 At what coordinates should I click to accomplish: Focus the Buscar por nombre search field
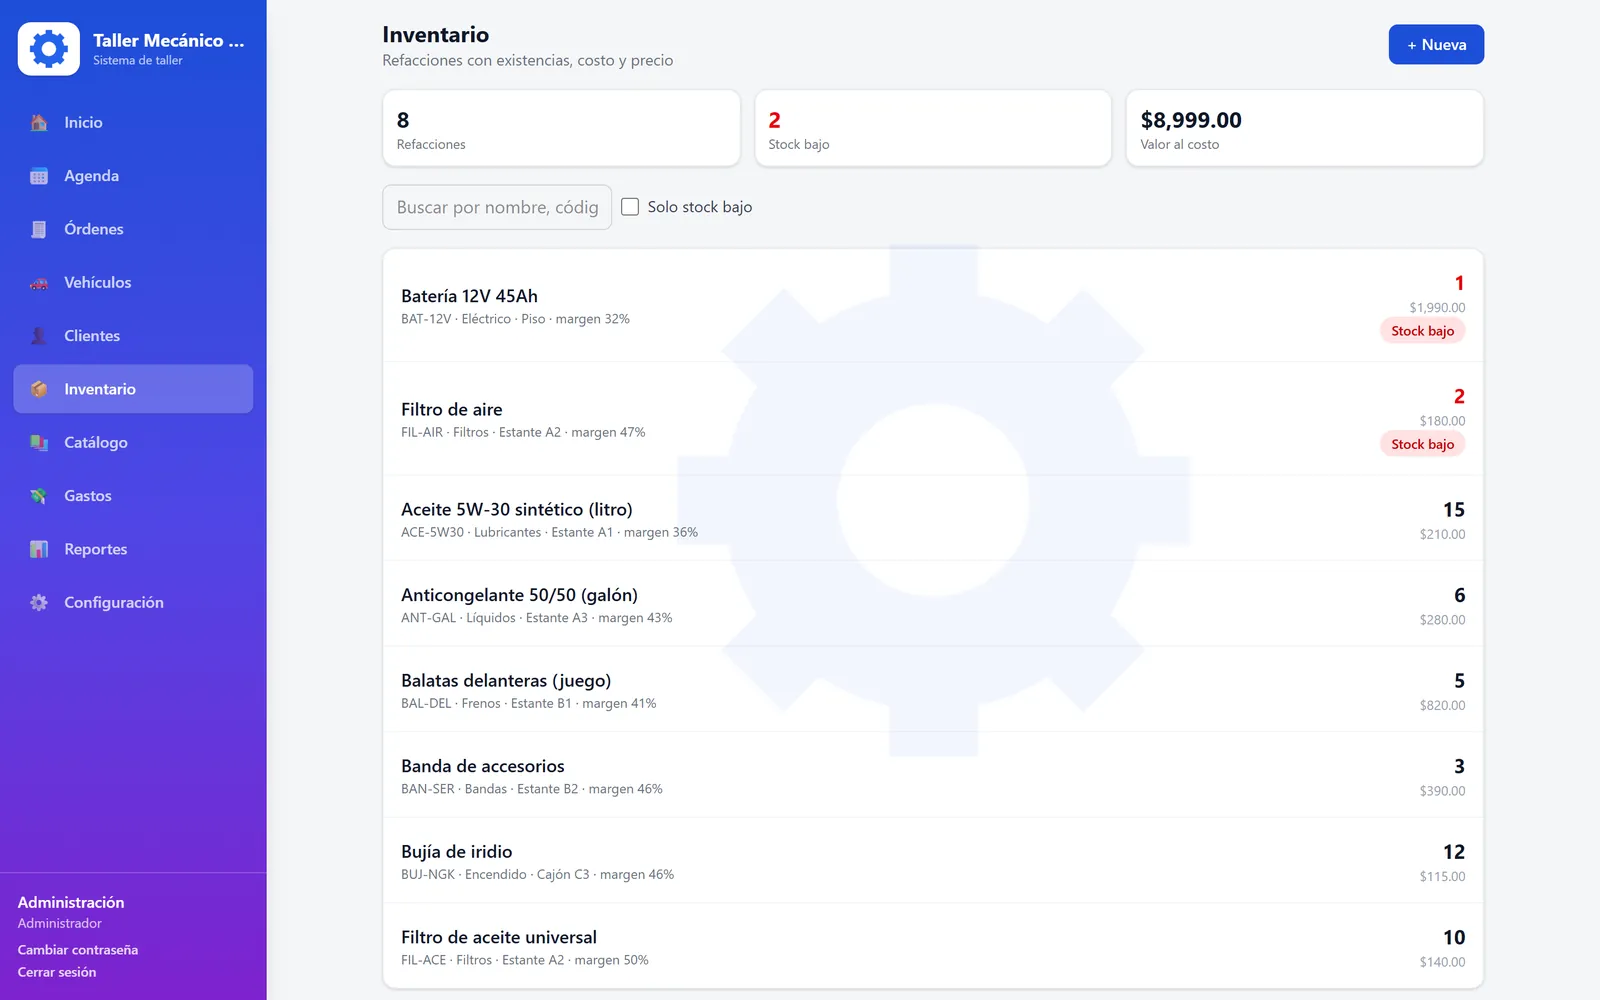(497, 207)
